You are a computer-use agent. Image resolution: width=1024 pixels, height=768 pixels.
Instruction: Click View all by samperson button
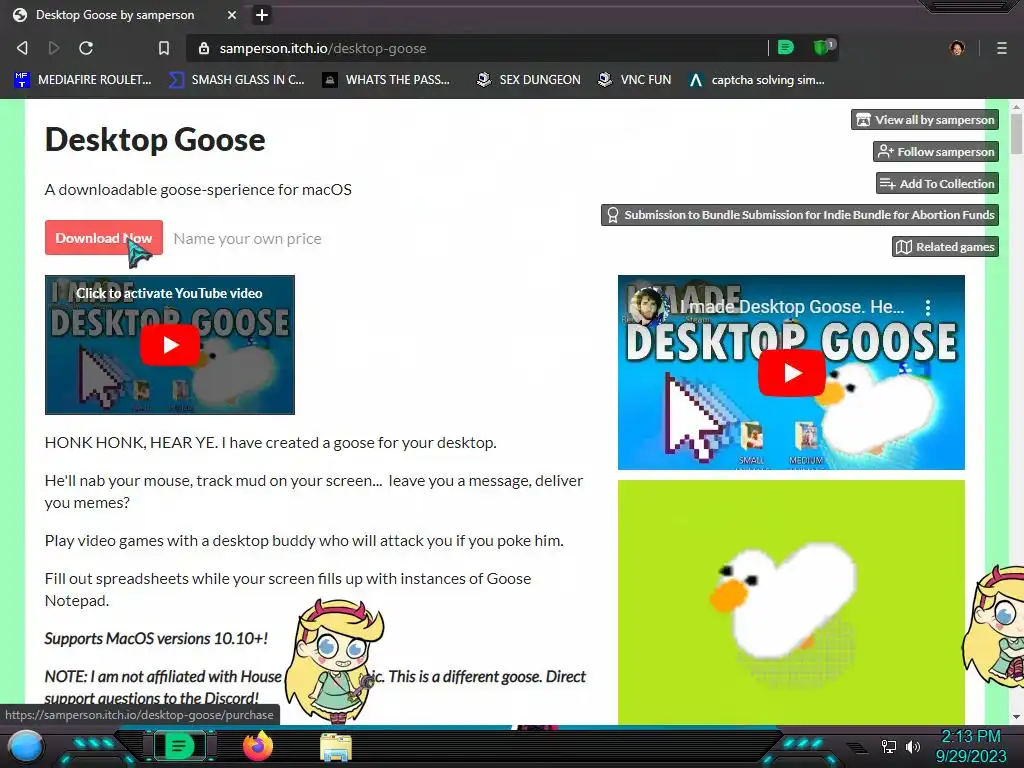(x=925, y=120)
